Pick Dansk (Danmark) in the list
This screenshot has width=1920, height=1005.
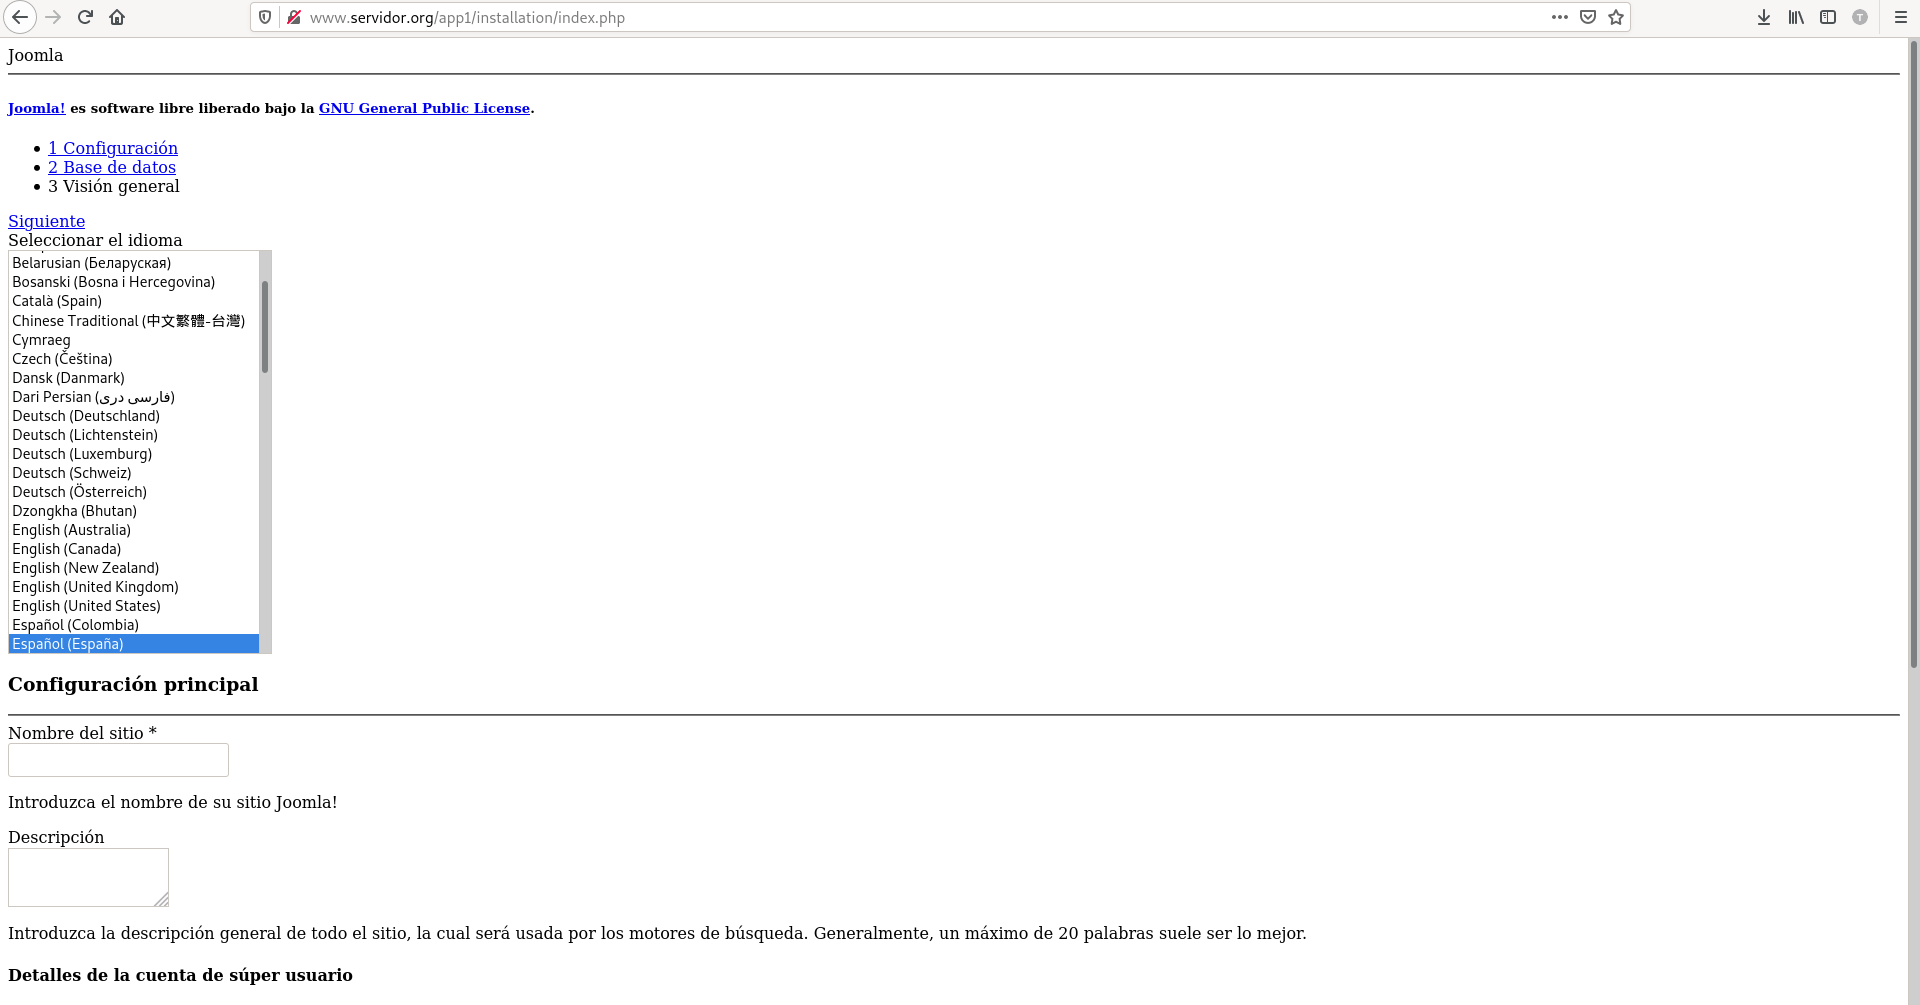point(134,378)
